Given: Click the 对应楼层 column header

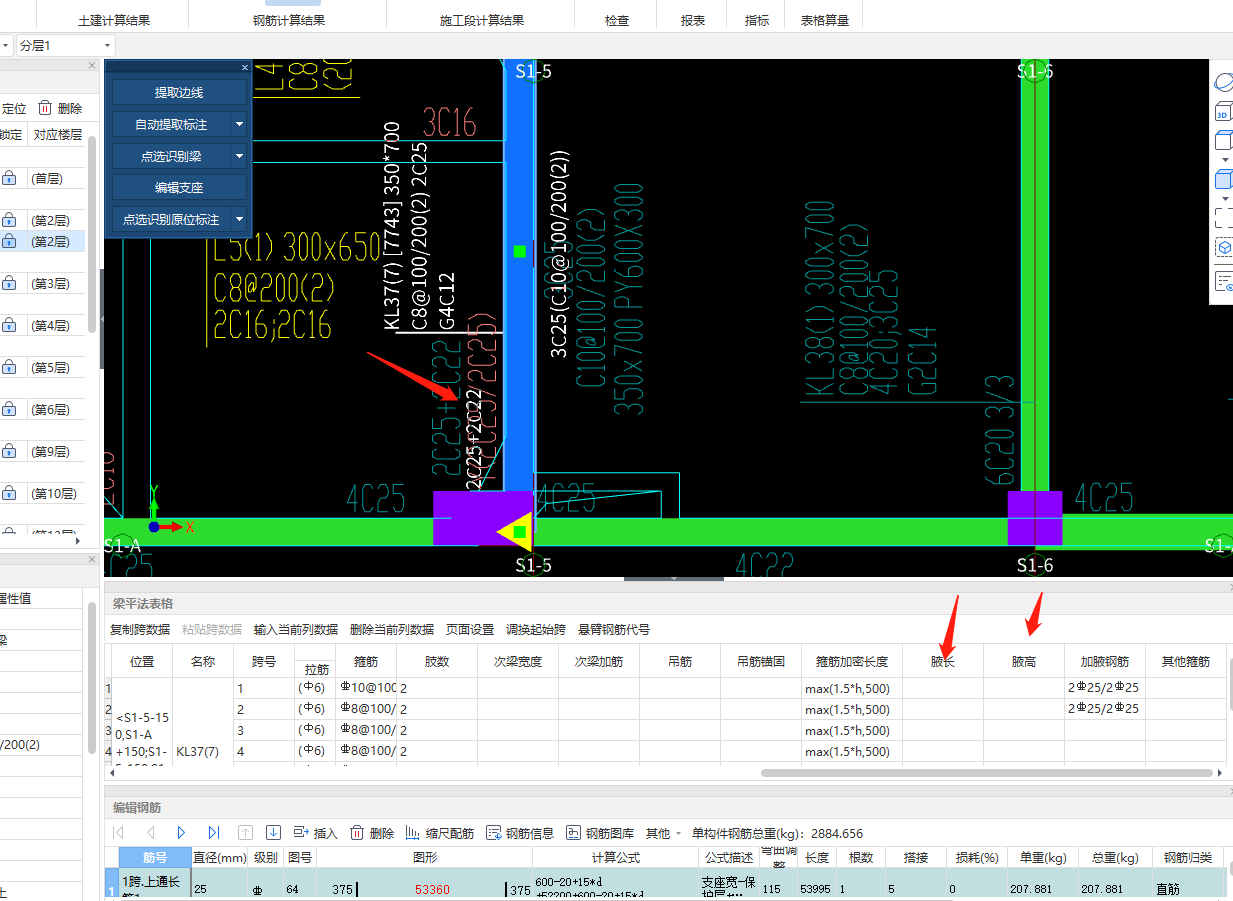Looking at the screenshot, I should pyautogui.click(x=58, y=134).
